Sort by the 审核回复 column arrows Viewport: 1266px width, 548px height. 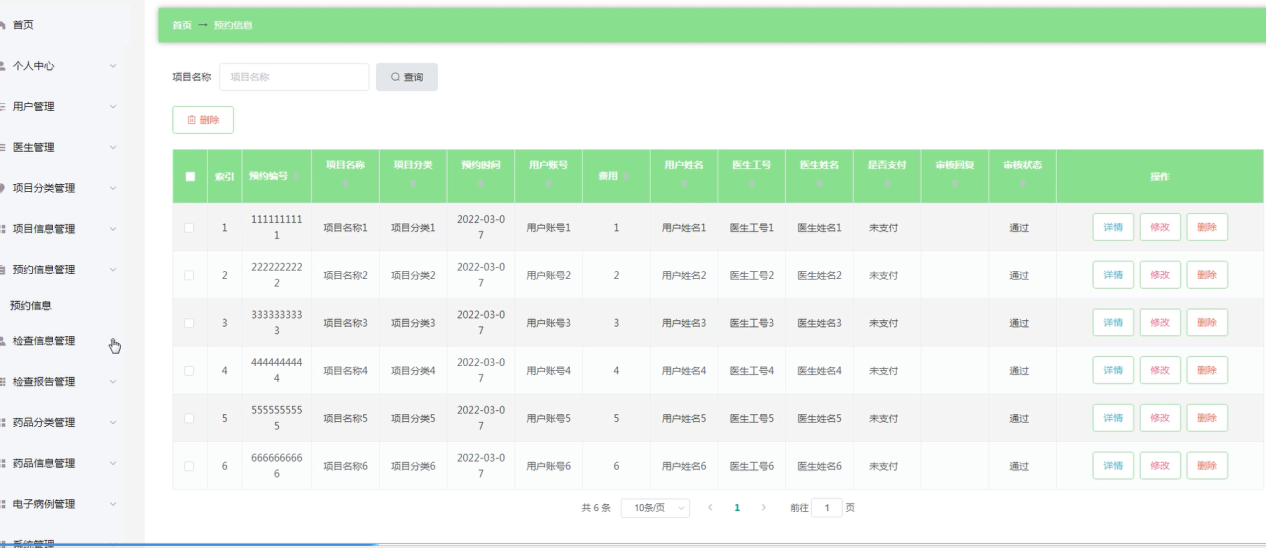pyautogui.click(x=955, y=184)
